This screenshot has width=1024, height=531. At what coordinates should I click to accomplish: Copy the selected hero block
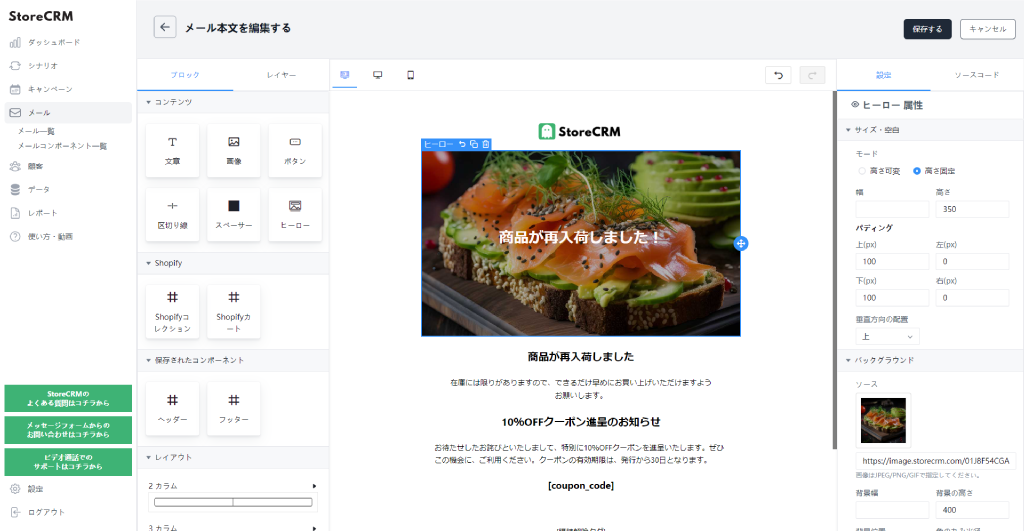(x=474, y=144)
